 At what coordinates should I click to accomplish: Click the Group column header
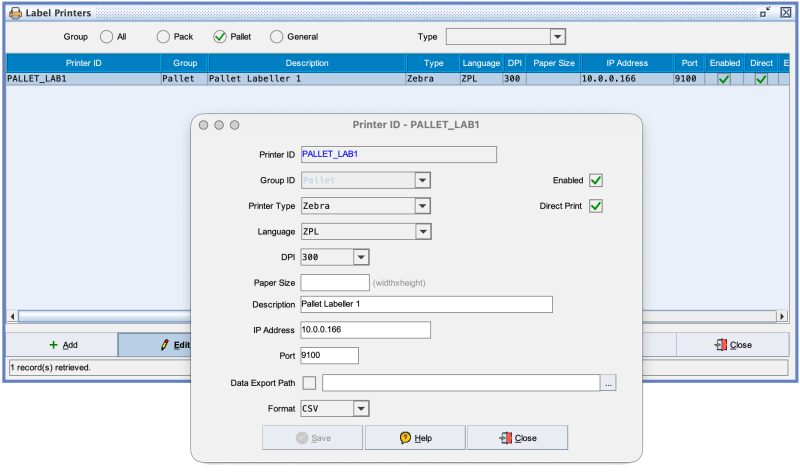coord(185,63)
